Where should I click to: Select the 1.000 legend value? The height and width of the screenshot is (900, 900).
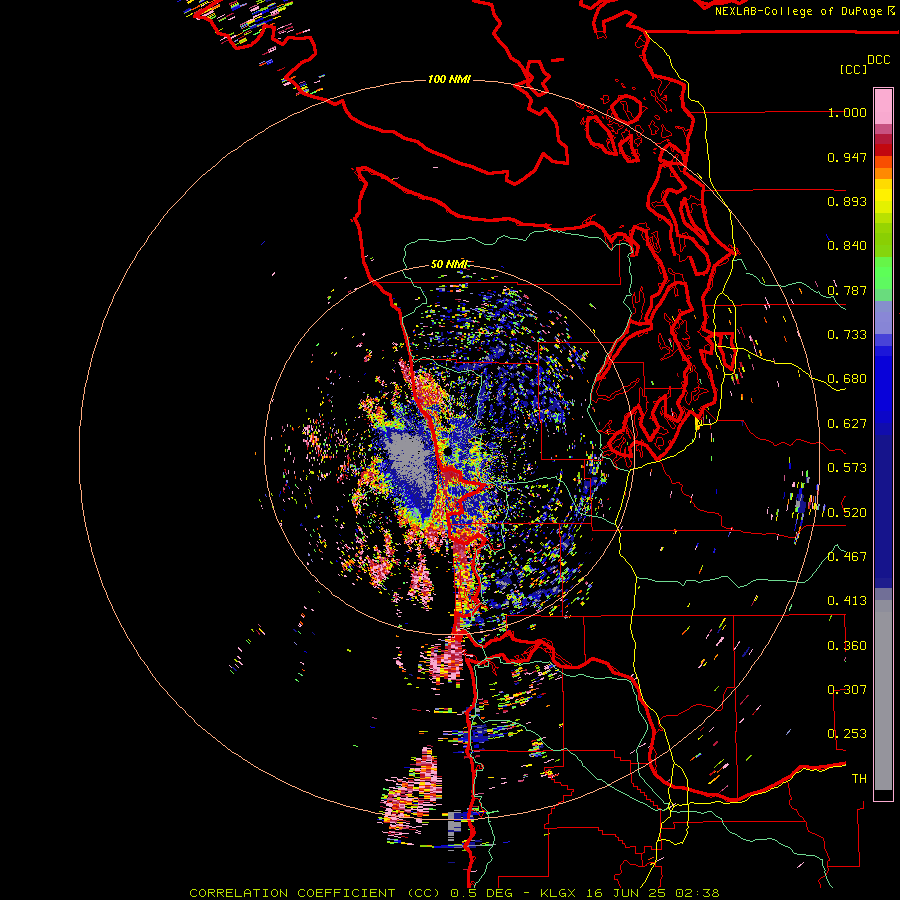(847, 112)
